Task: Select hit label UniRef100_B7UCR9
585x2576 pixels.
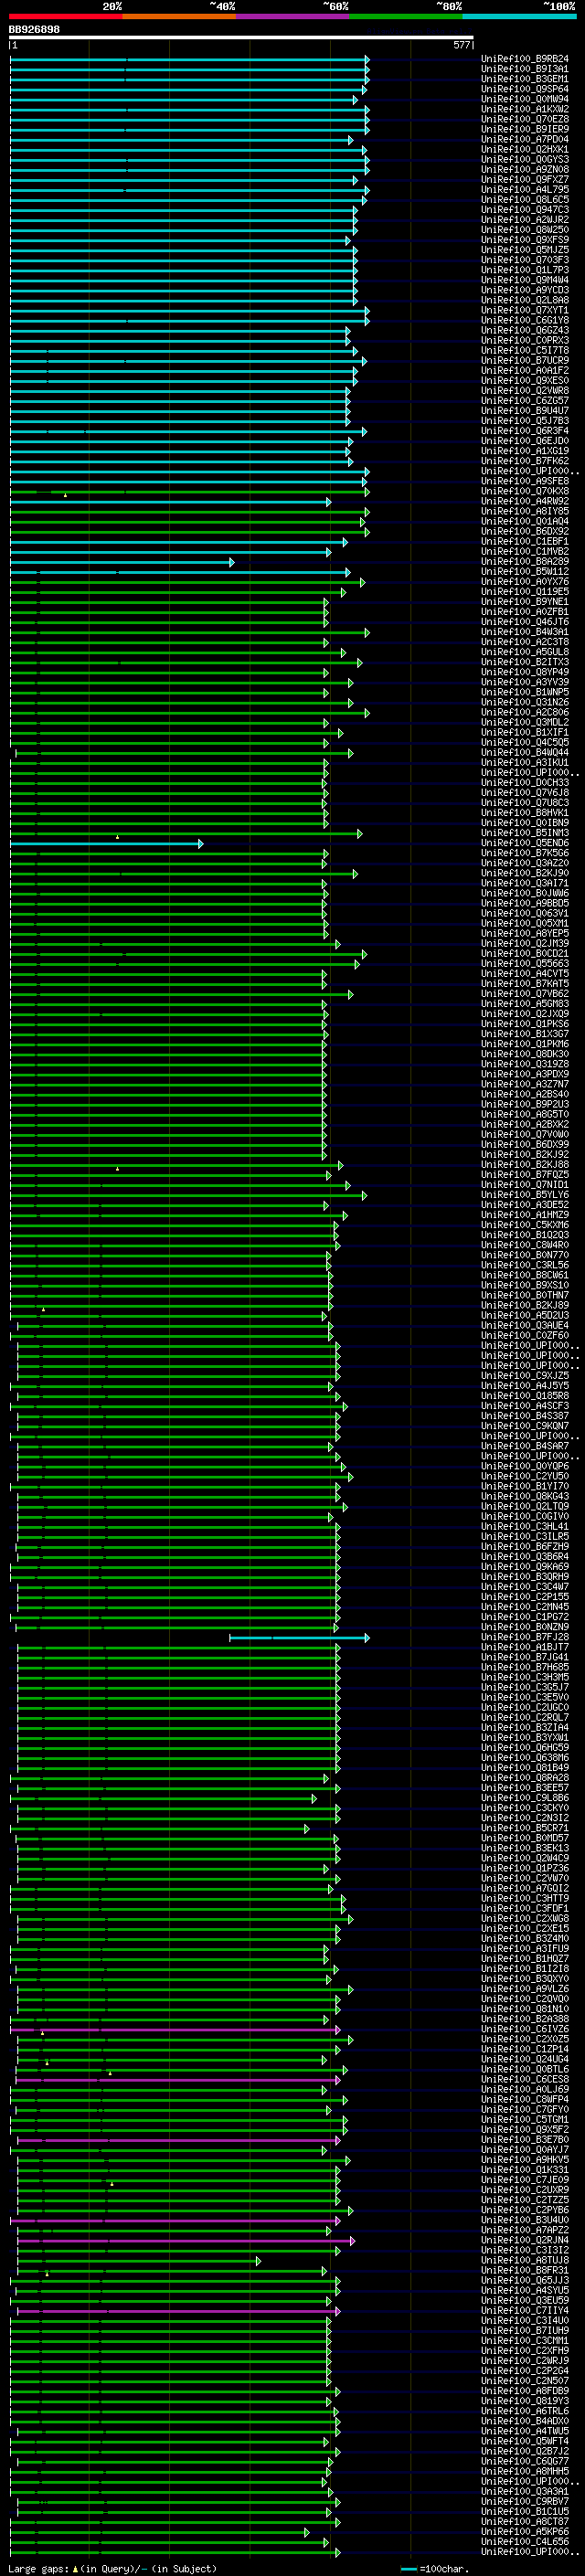Action: pos(525,360)
